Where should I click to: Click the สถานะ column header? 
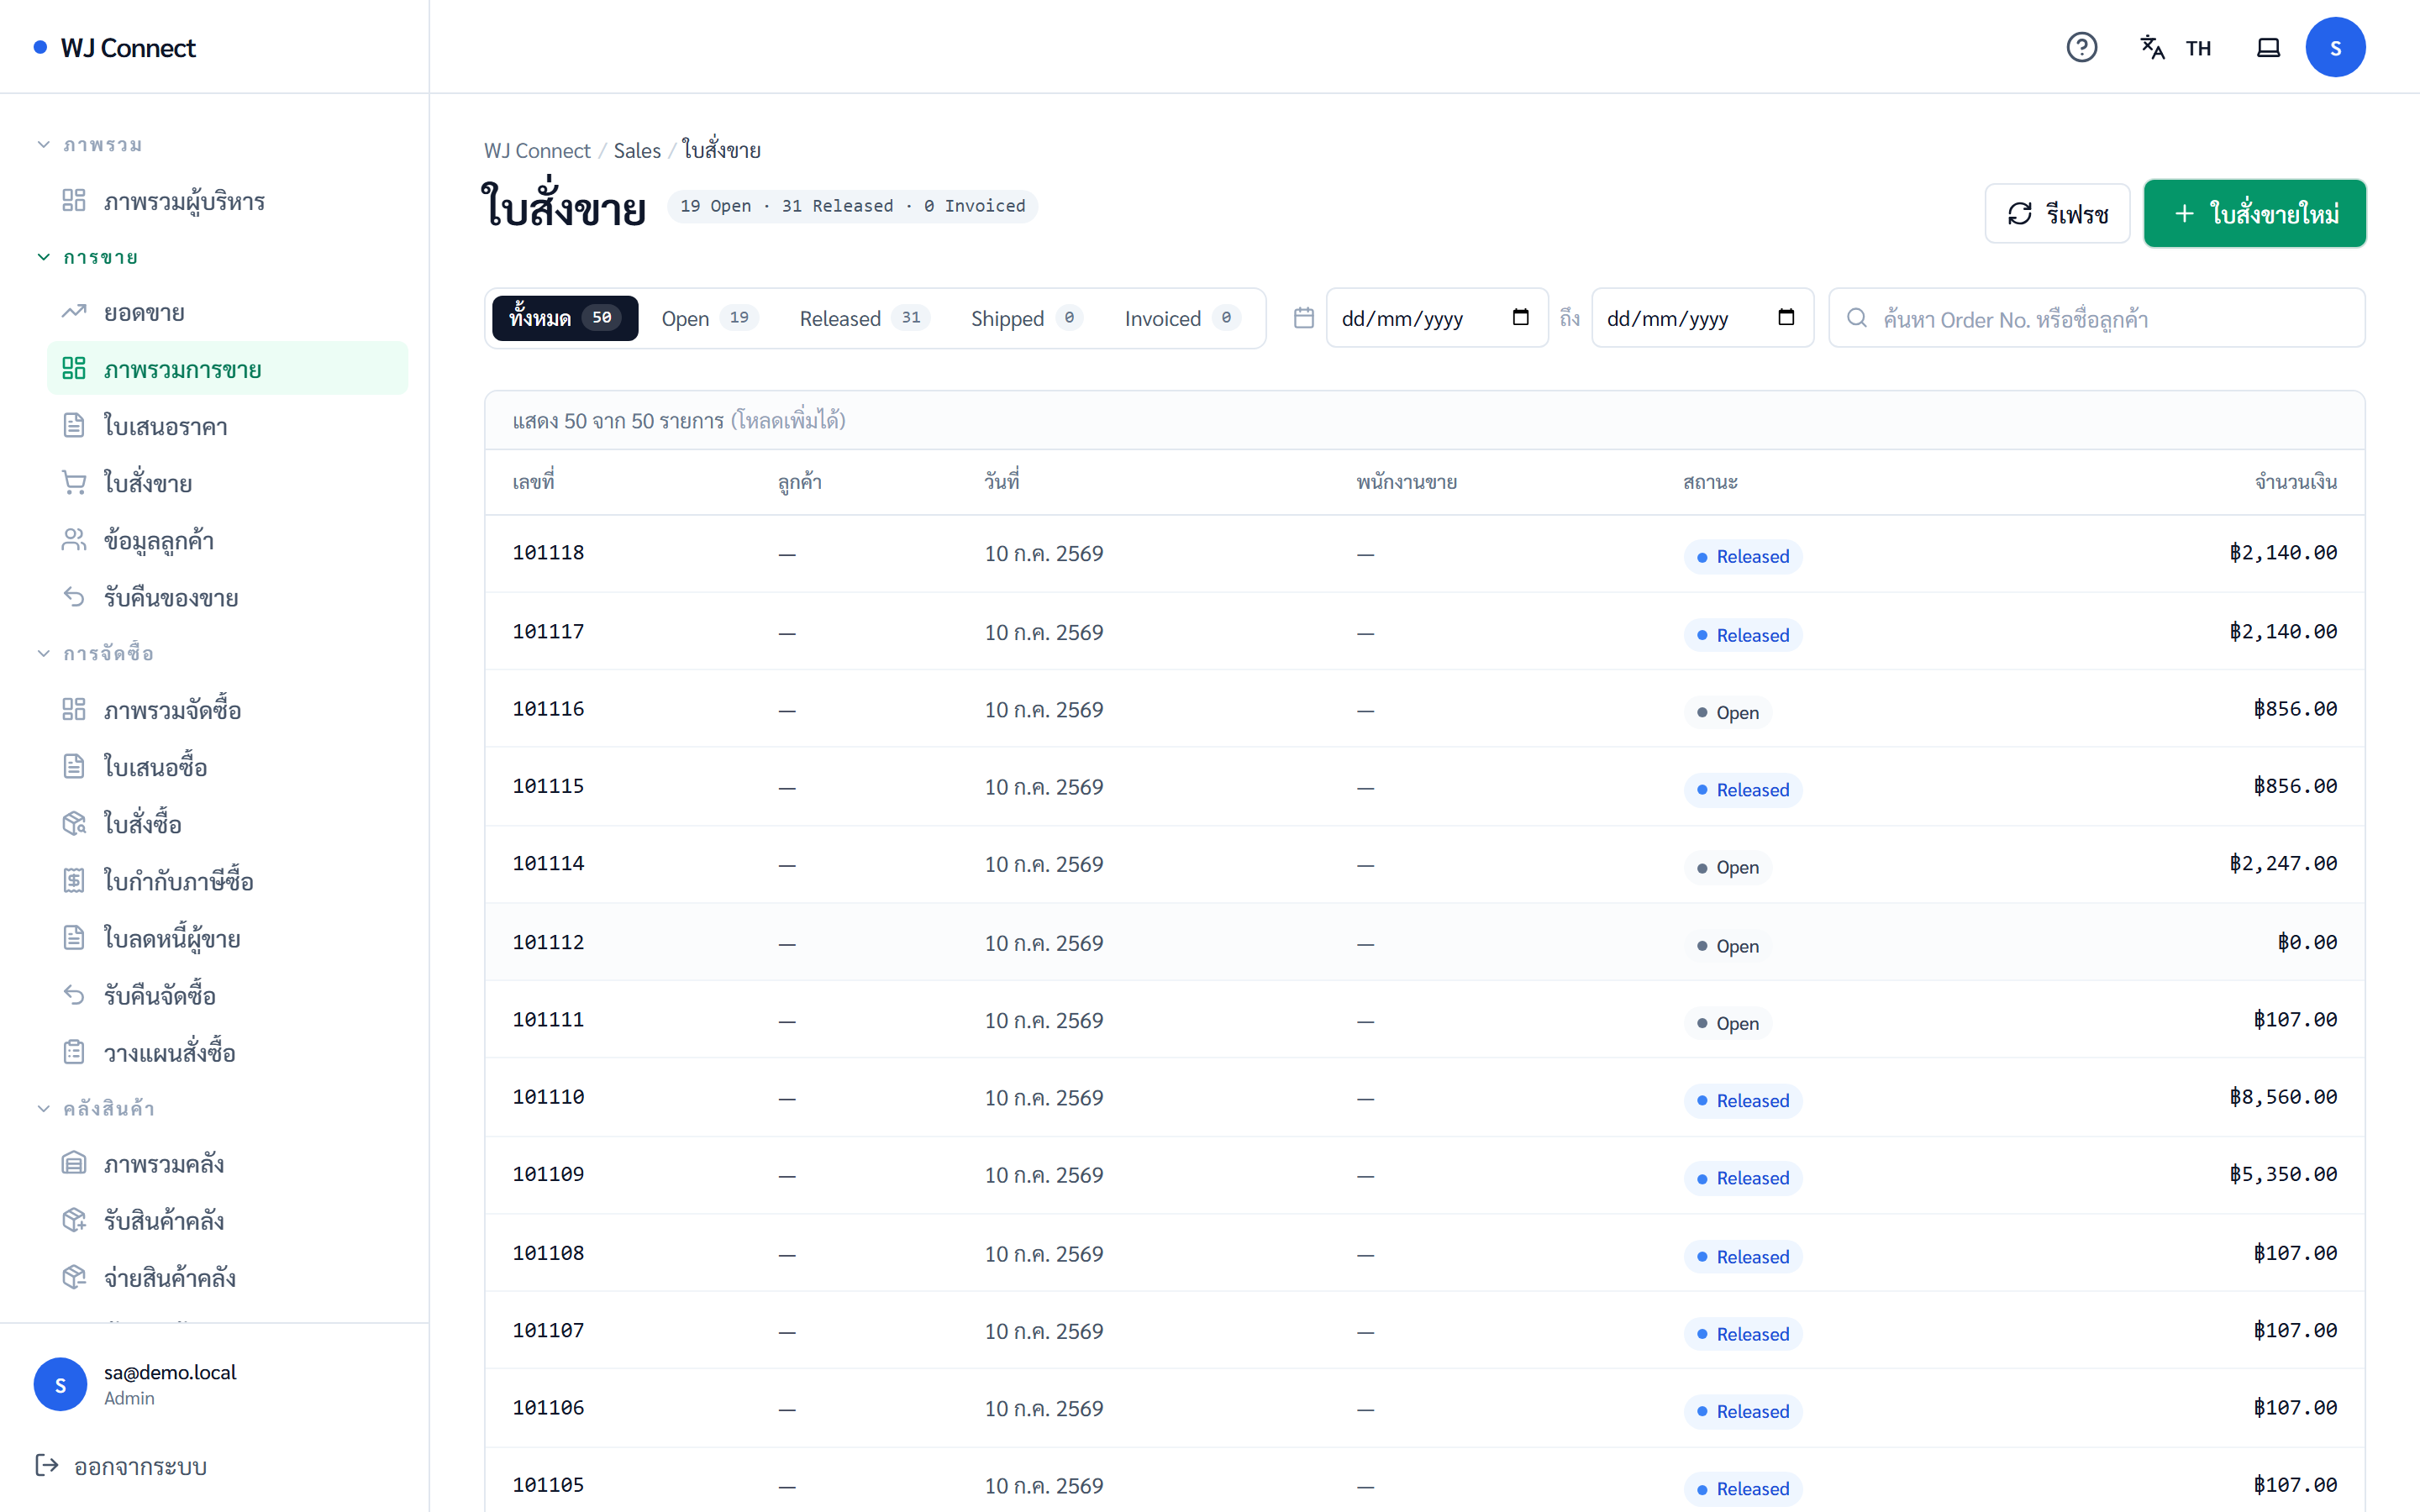point(1710,482)
